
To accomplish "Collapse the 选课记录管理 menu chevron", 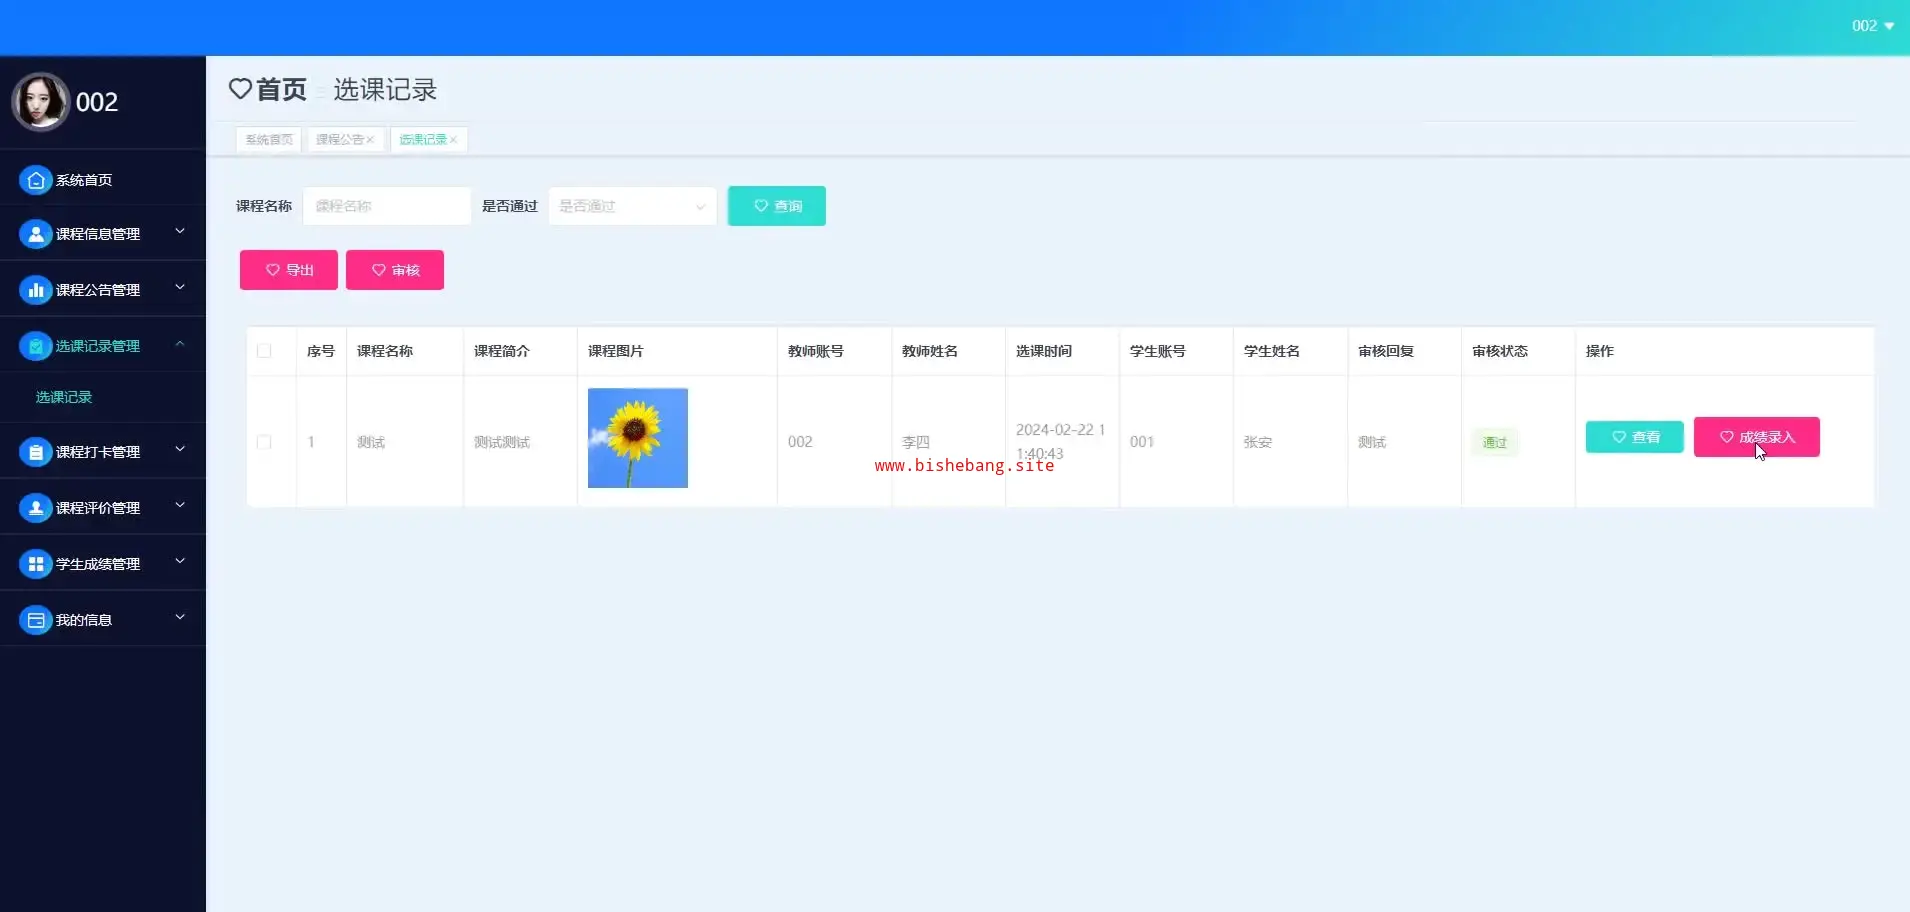I will click(180, 344).
